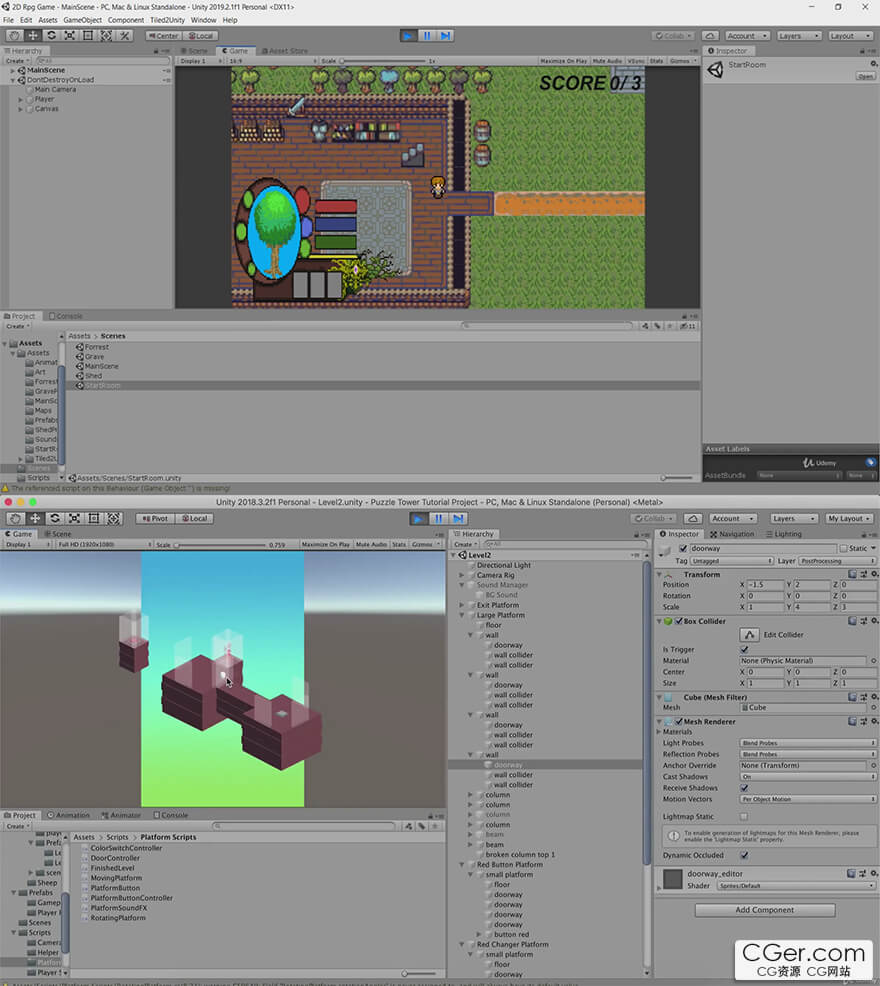The height and width of the screenshot is (986, 880).
Task: Open the Cast Shadows dropdown
Action: (808, 777)
